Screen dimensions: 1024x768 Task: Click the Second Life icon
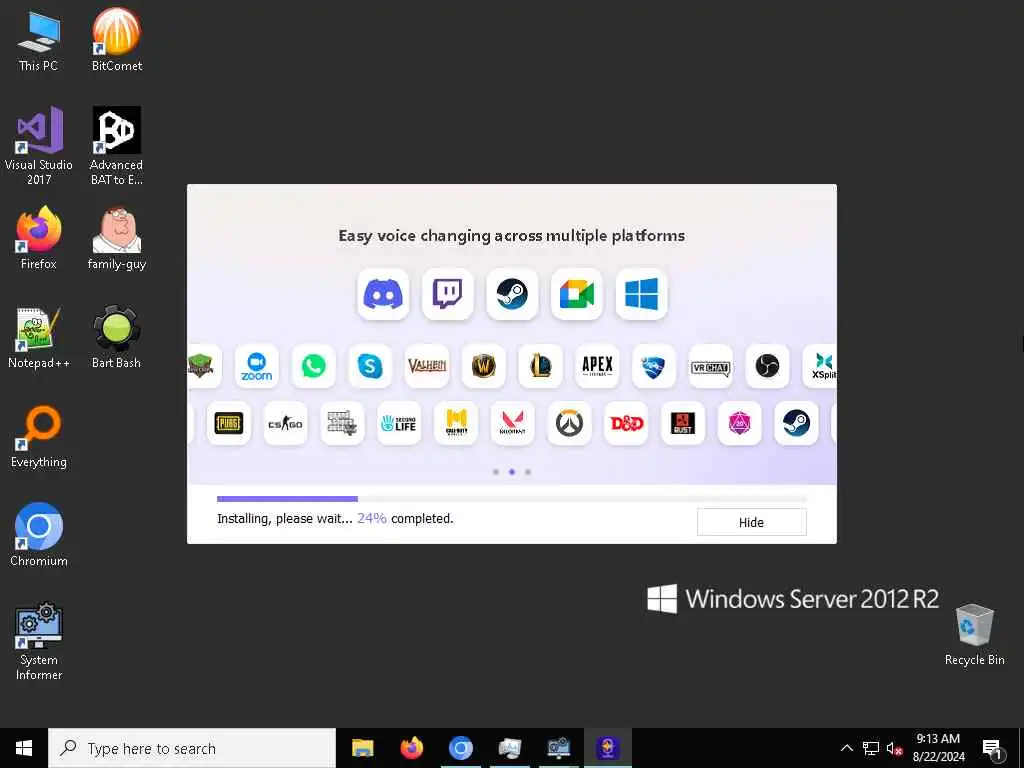pyautogui.click(x=399, y=423)
